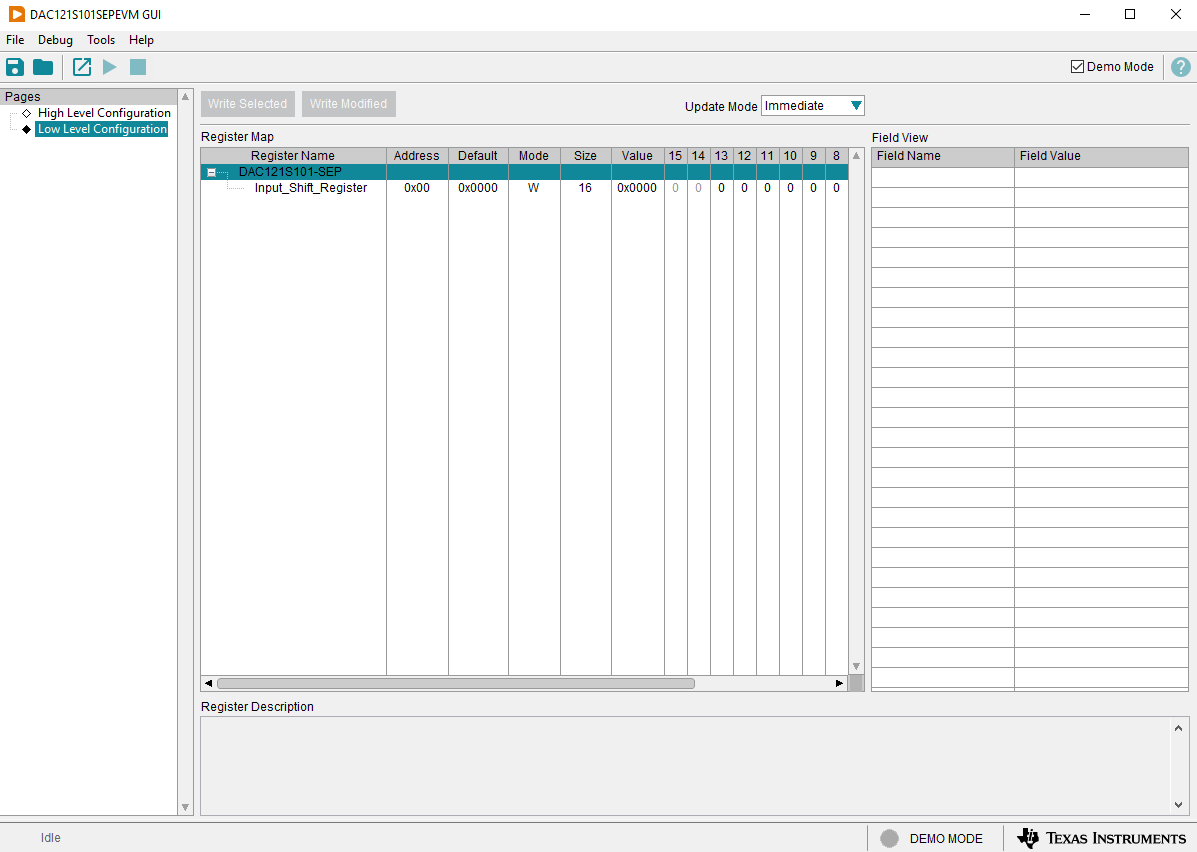Image resolution: width=1197 pixels, height=852 pixels.
Task: Select the High Level Configuration page
Action: point(104,112)
